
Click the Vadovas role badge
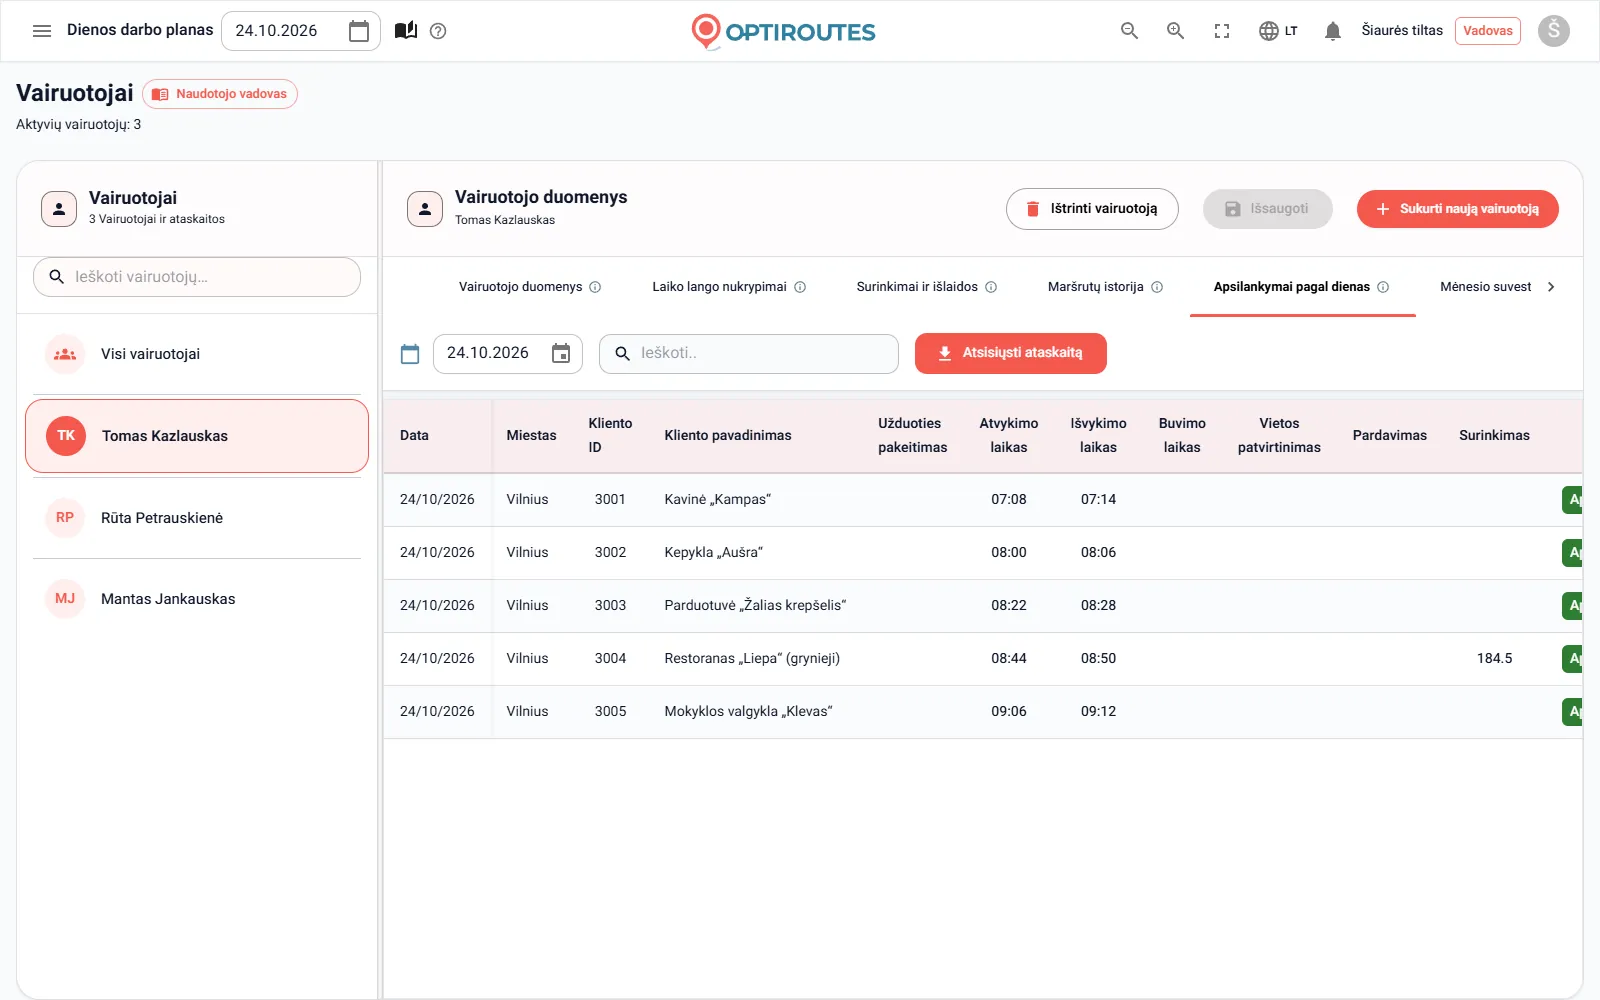1487,31
